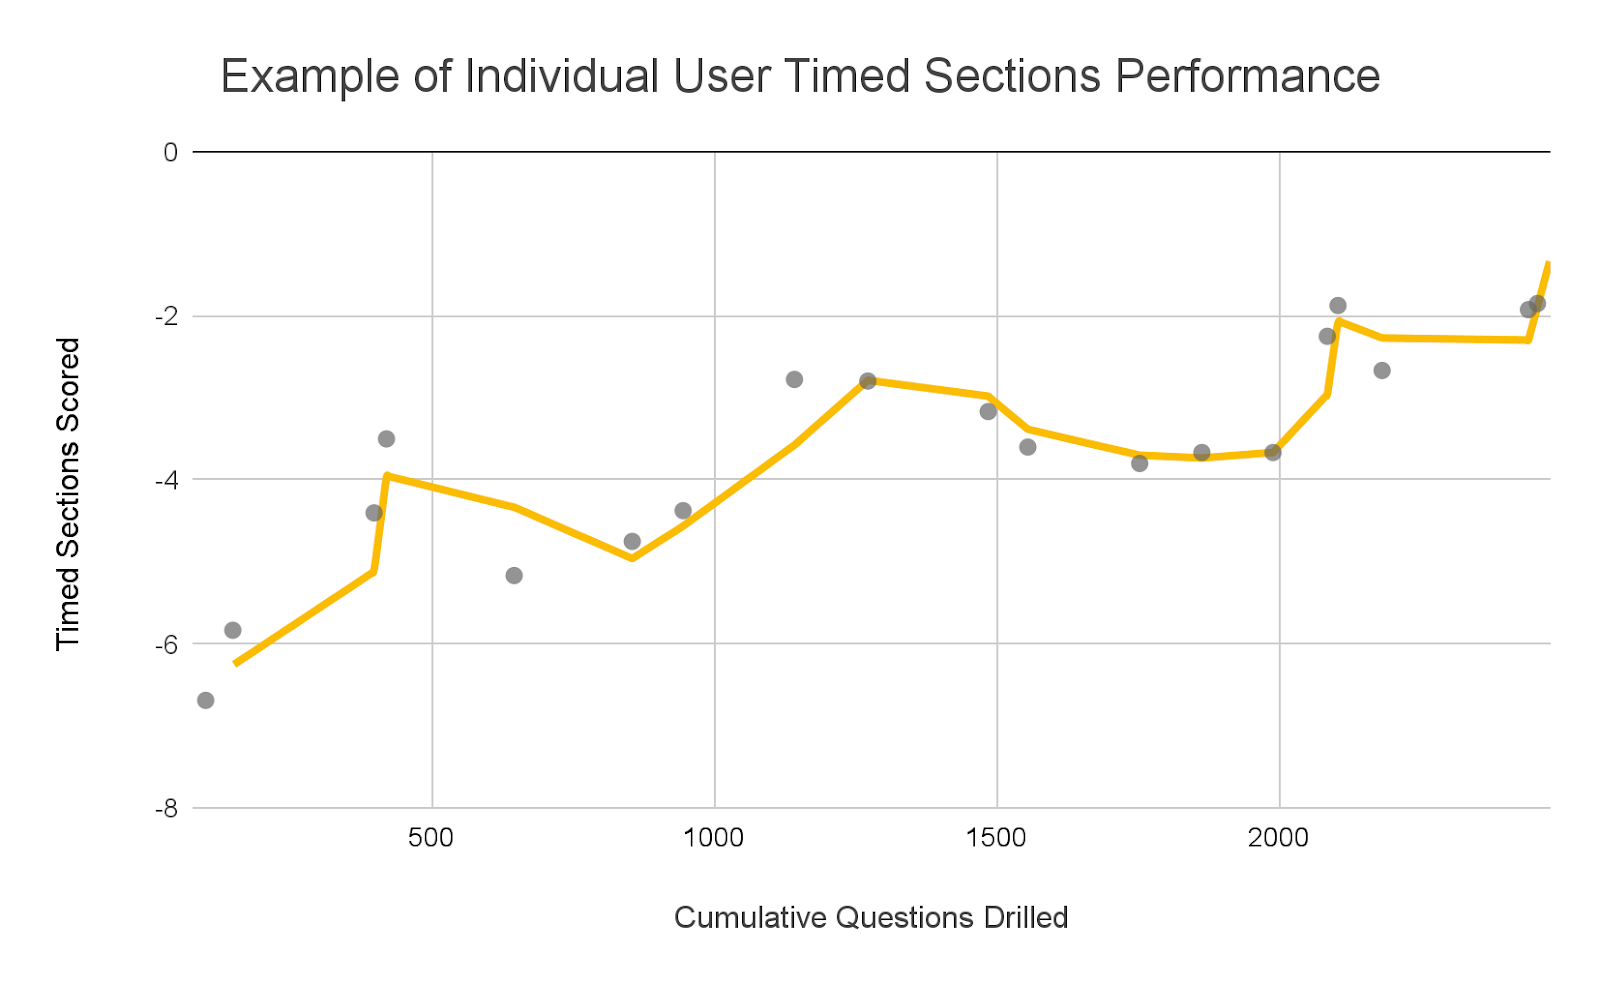The width and height of the screenshot is (1600, 985).
Task: Click the y-axis tick label -2
Action: (x=166, y=316)
